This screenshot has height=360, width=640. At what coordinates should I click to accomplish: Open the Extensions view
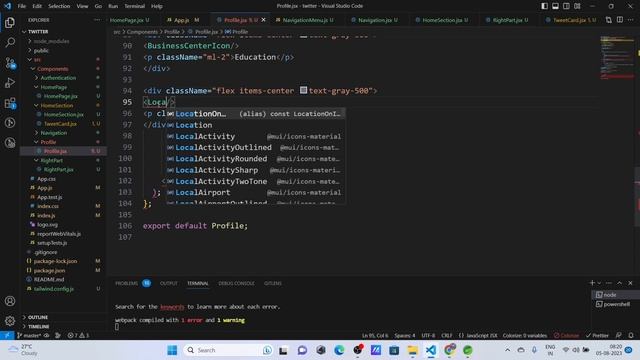pos(10,103)
